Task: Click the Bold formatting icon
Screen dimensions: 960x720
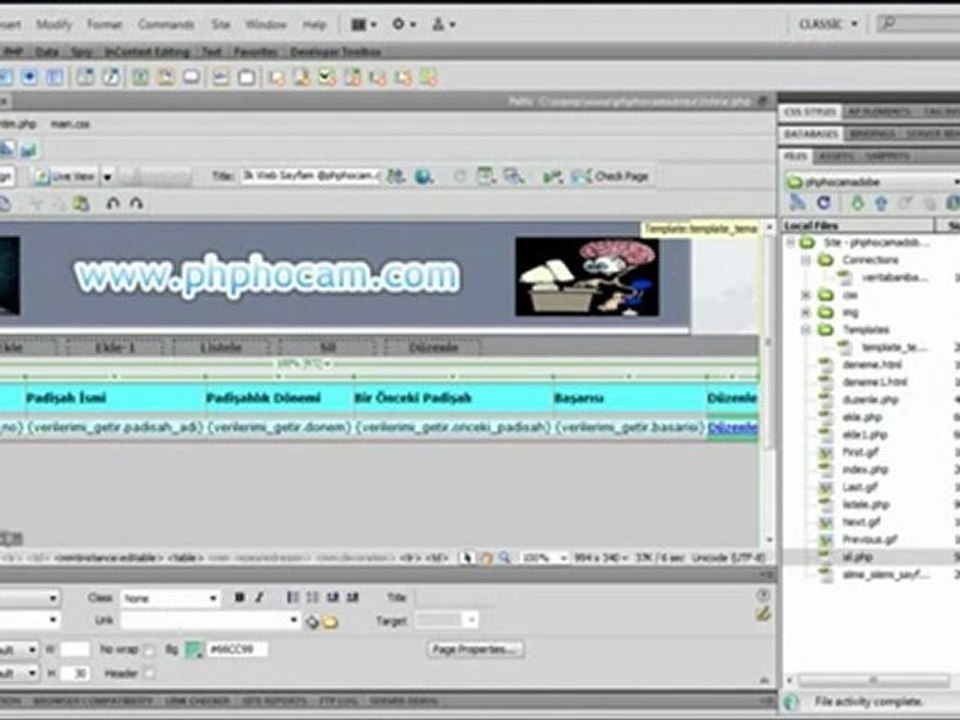Action: [239, 597]
